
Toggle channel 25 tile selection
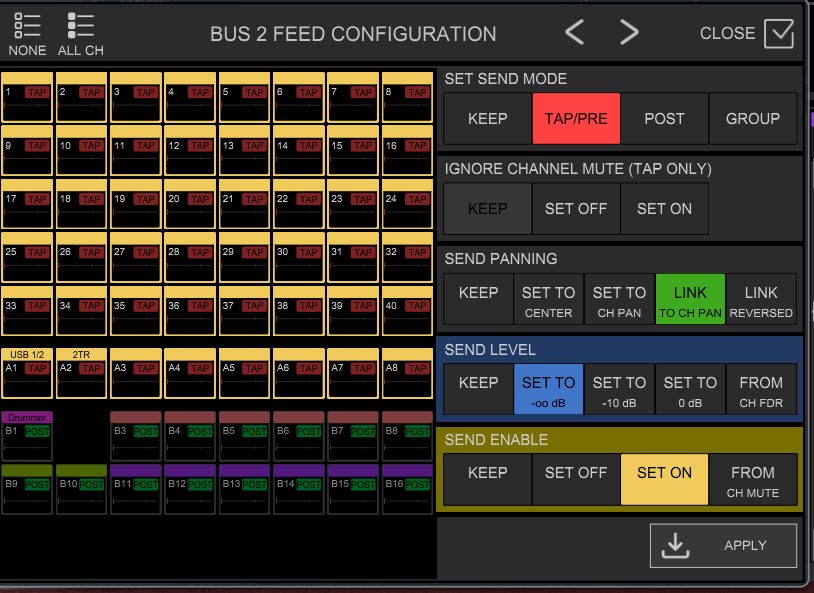[27, 258]
